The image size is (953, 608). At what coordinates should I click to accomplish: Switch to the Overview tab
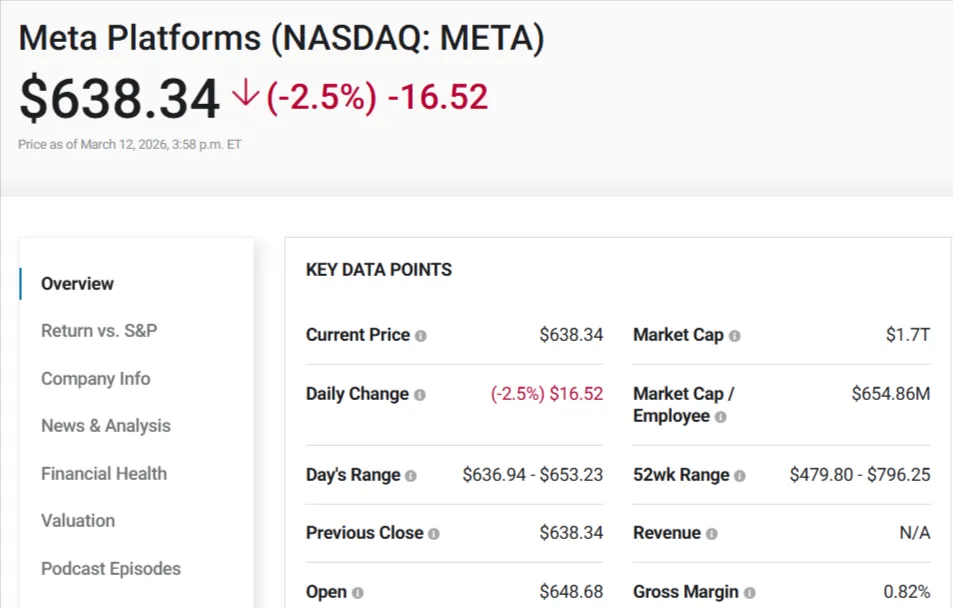[78, 283]
